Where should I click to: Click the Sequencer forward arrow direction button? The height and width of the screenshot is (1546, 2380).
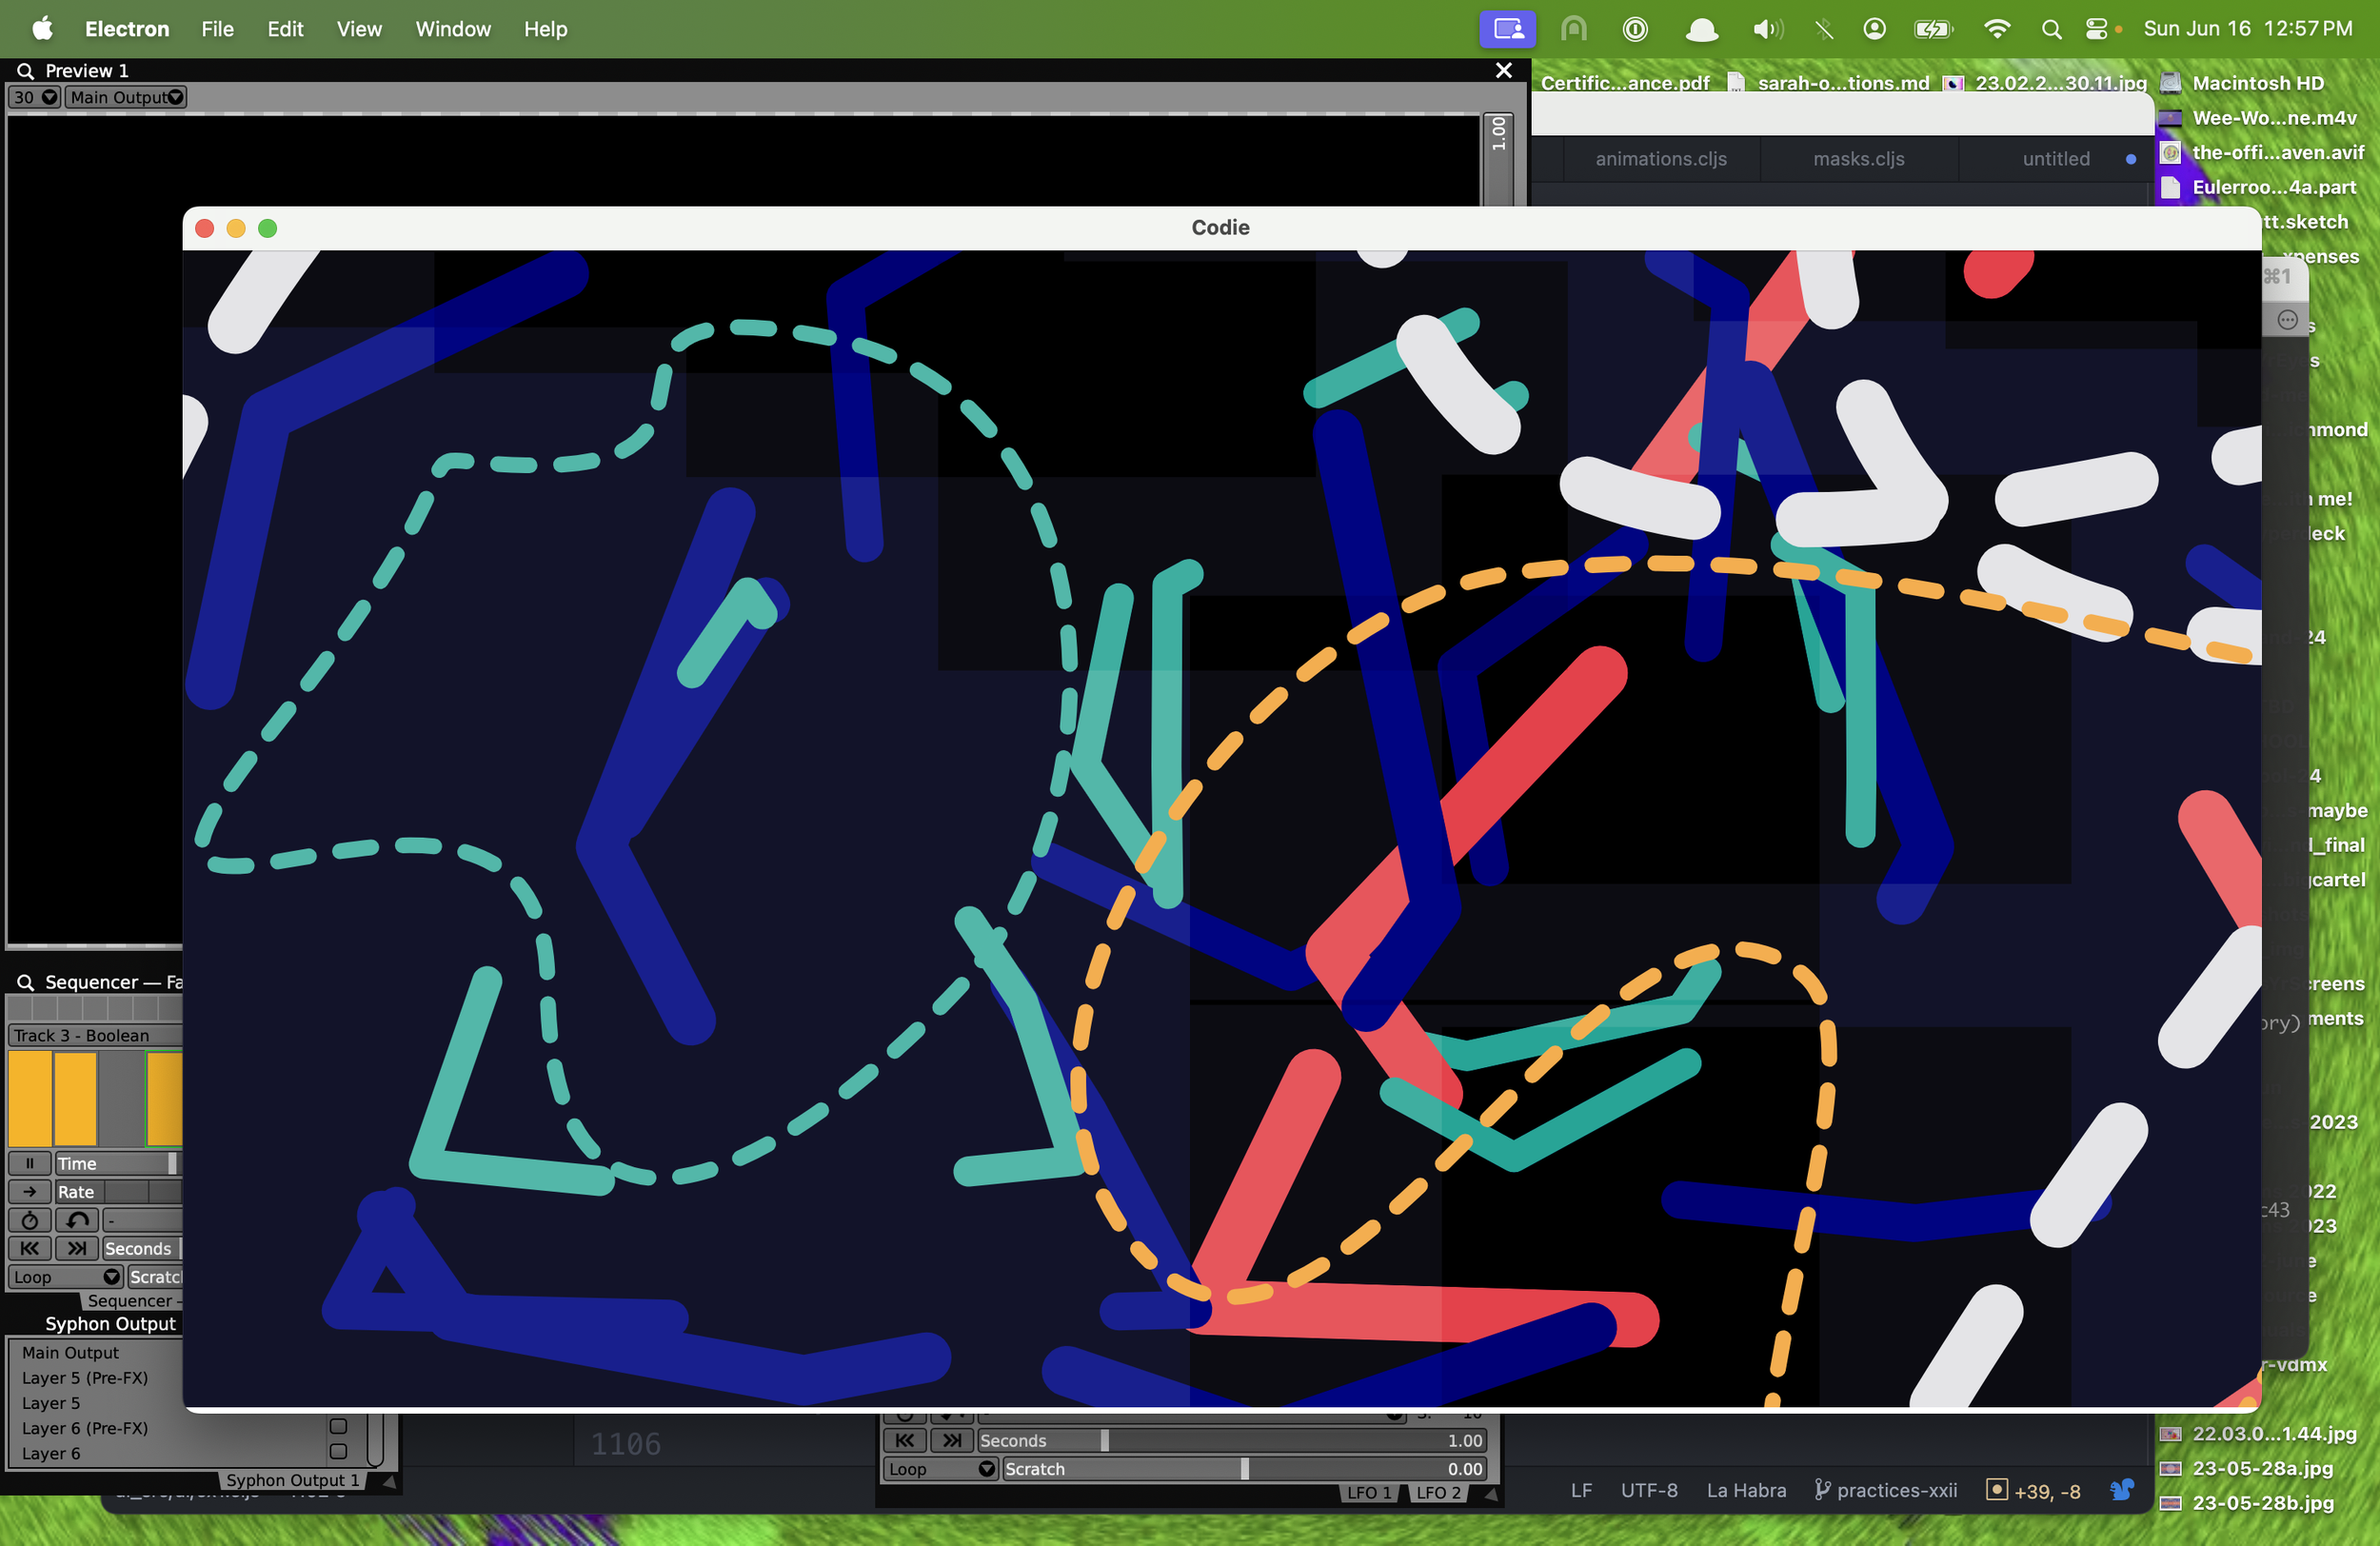coord(29,1191)
